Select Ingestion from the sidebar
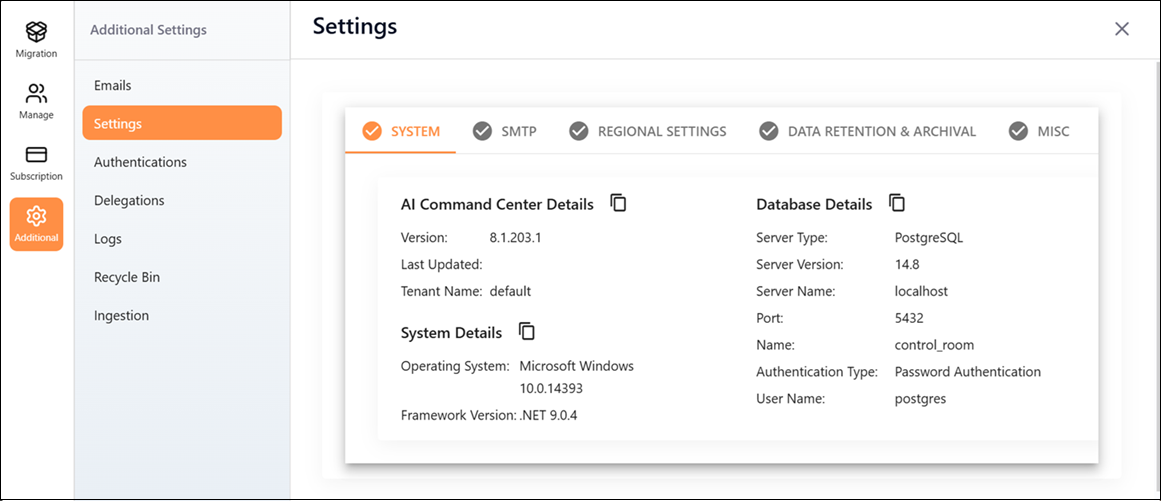 point(121,315)
